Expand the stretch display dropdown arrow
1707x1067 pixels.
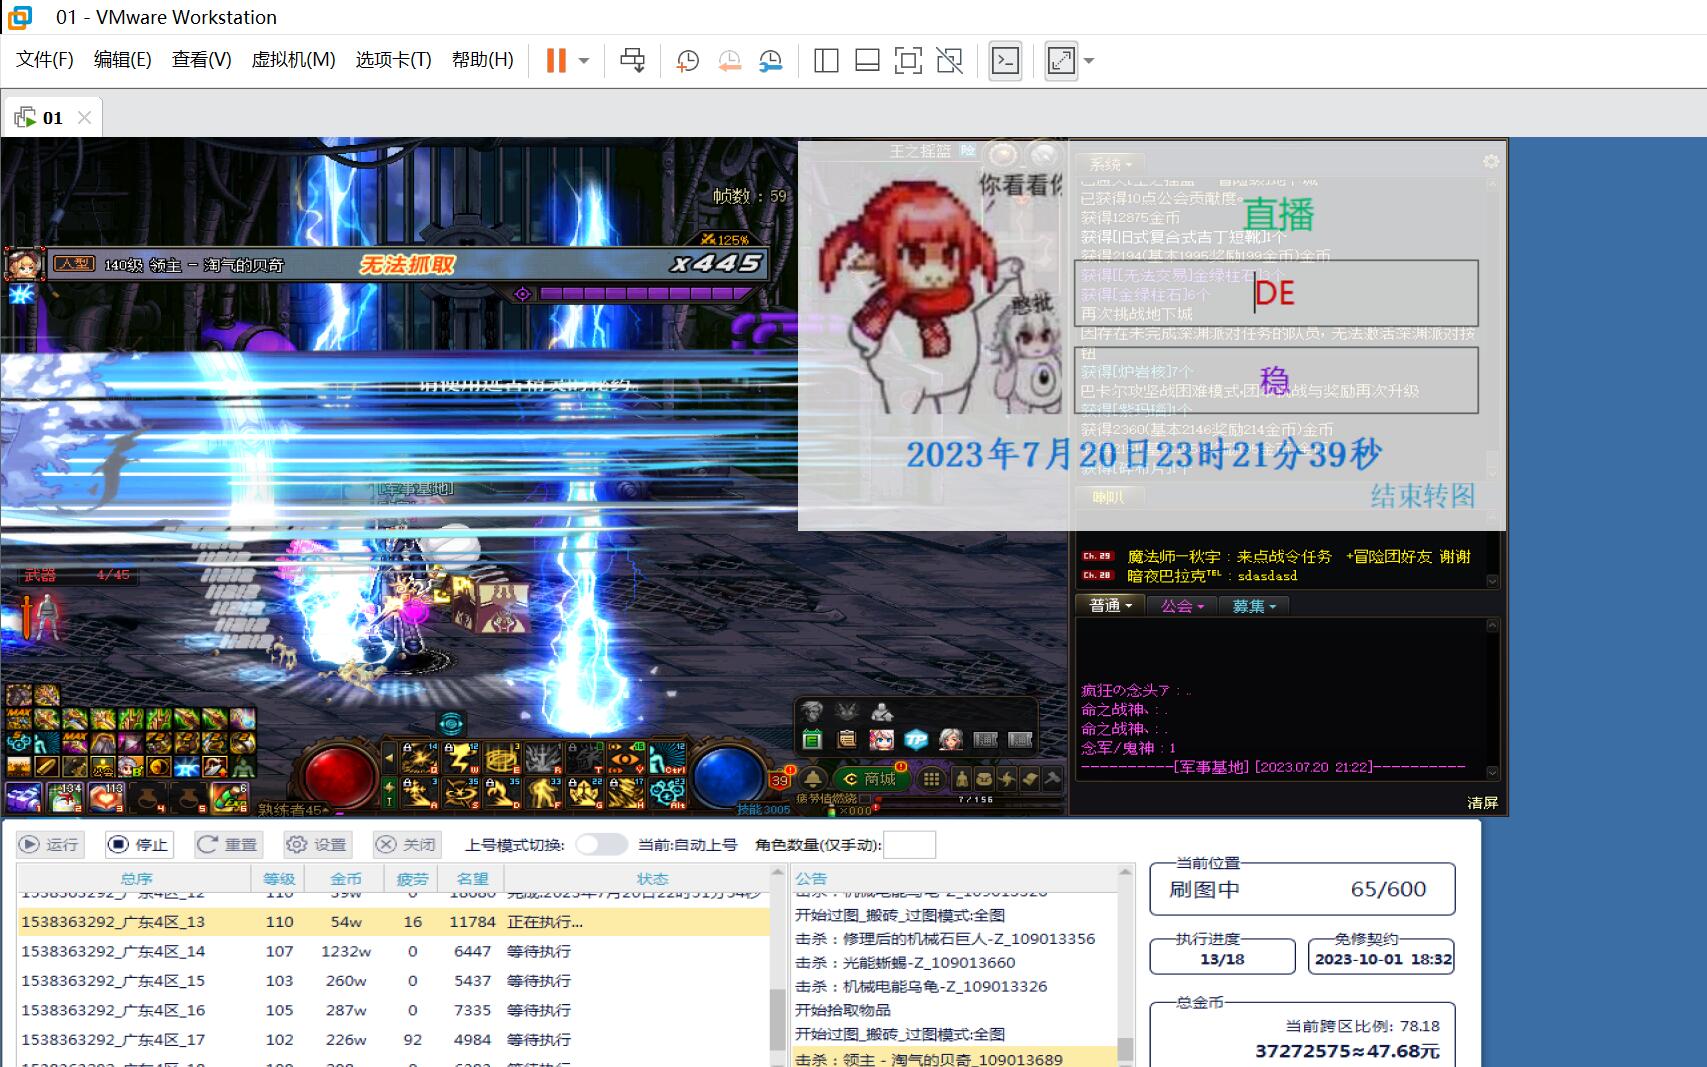point(1089,61)
